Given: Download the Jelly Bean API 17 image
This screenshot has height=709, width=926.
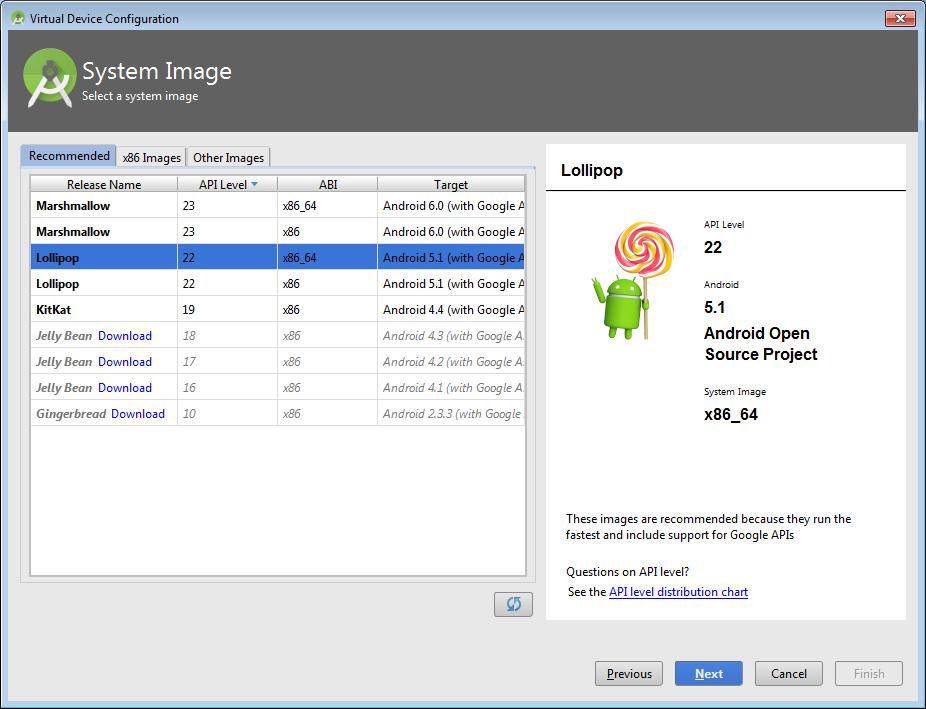Looking at the screenshot, I should tap(125, 361).
